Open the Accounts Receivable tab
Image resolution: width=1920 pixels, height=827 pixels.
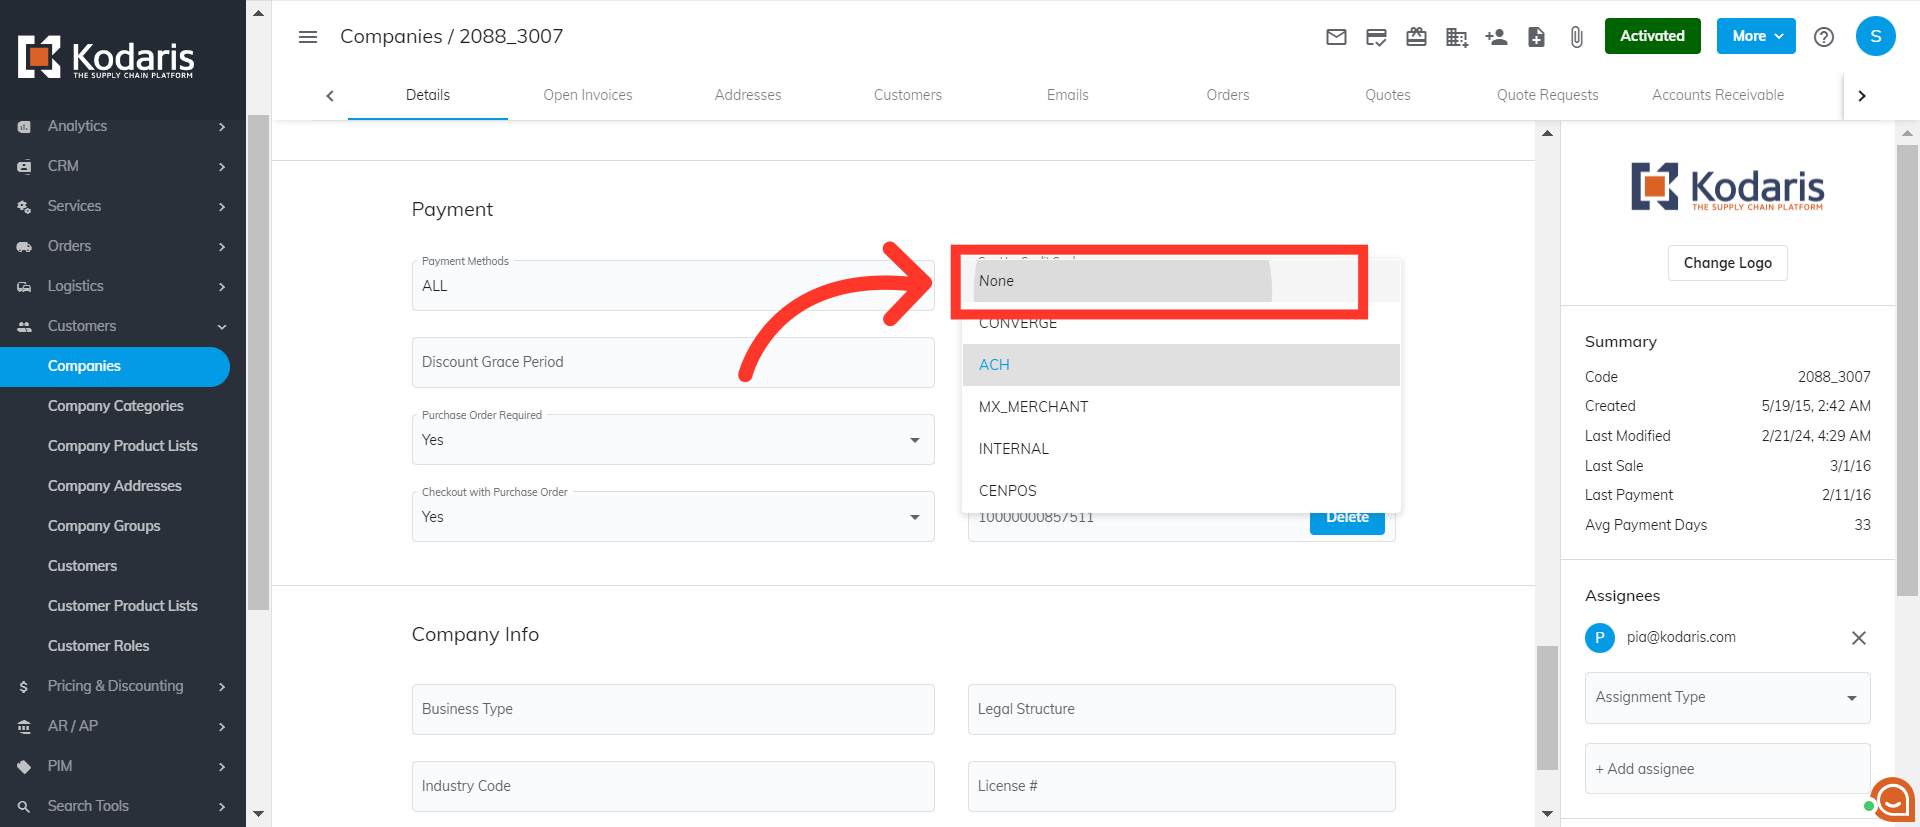click(1718, 95)
